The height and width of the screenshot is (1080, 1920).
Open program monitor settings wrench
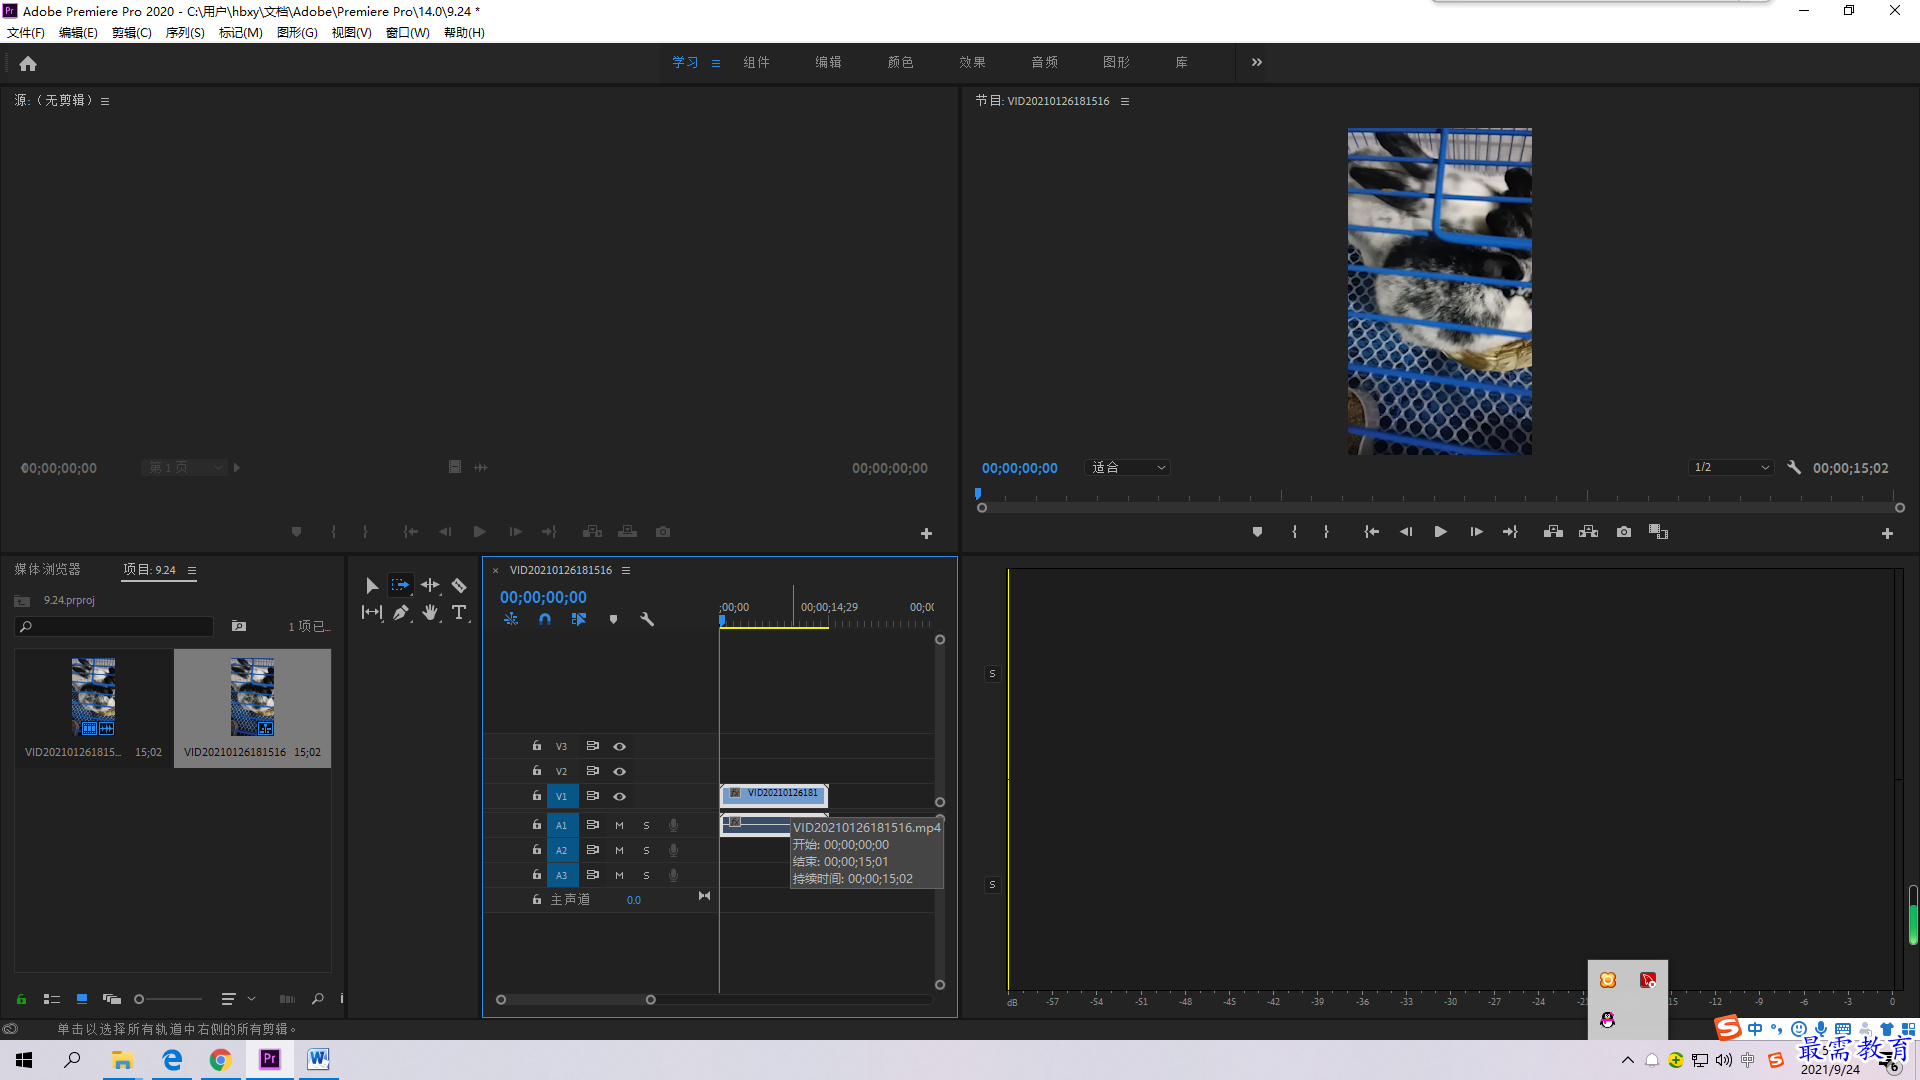coord(1794,467)
